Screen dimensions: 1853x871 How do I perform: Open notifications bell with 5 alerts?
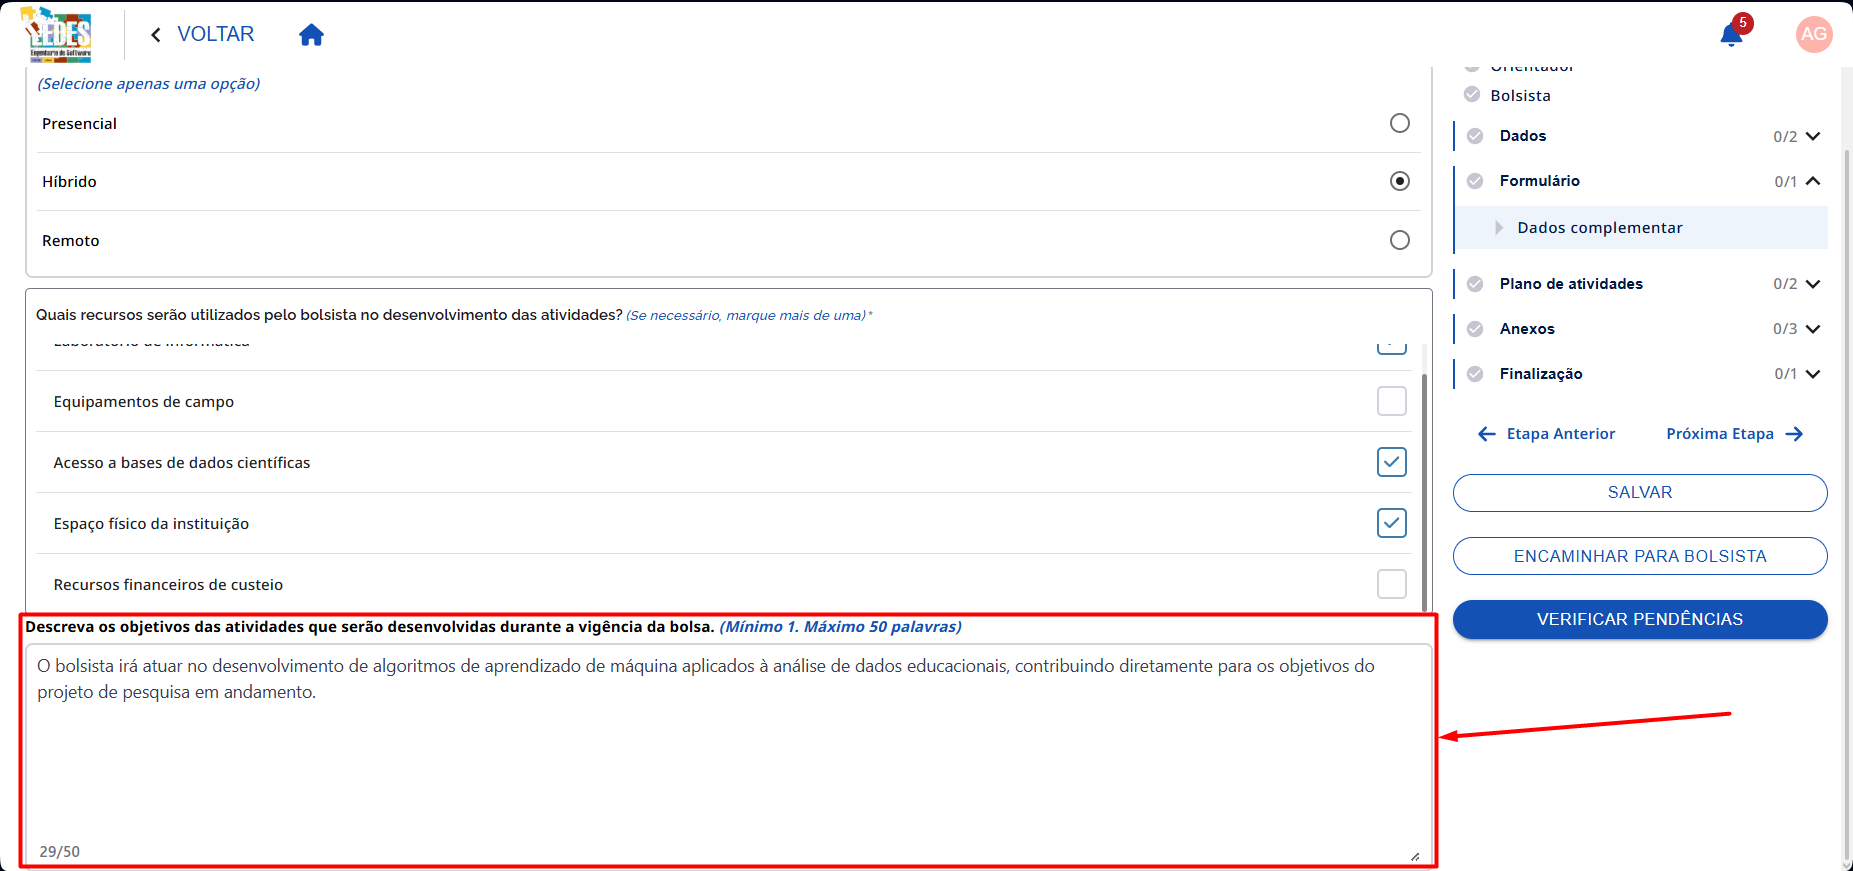[1732, 35]
